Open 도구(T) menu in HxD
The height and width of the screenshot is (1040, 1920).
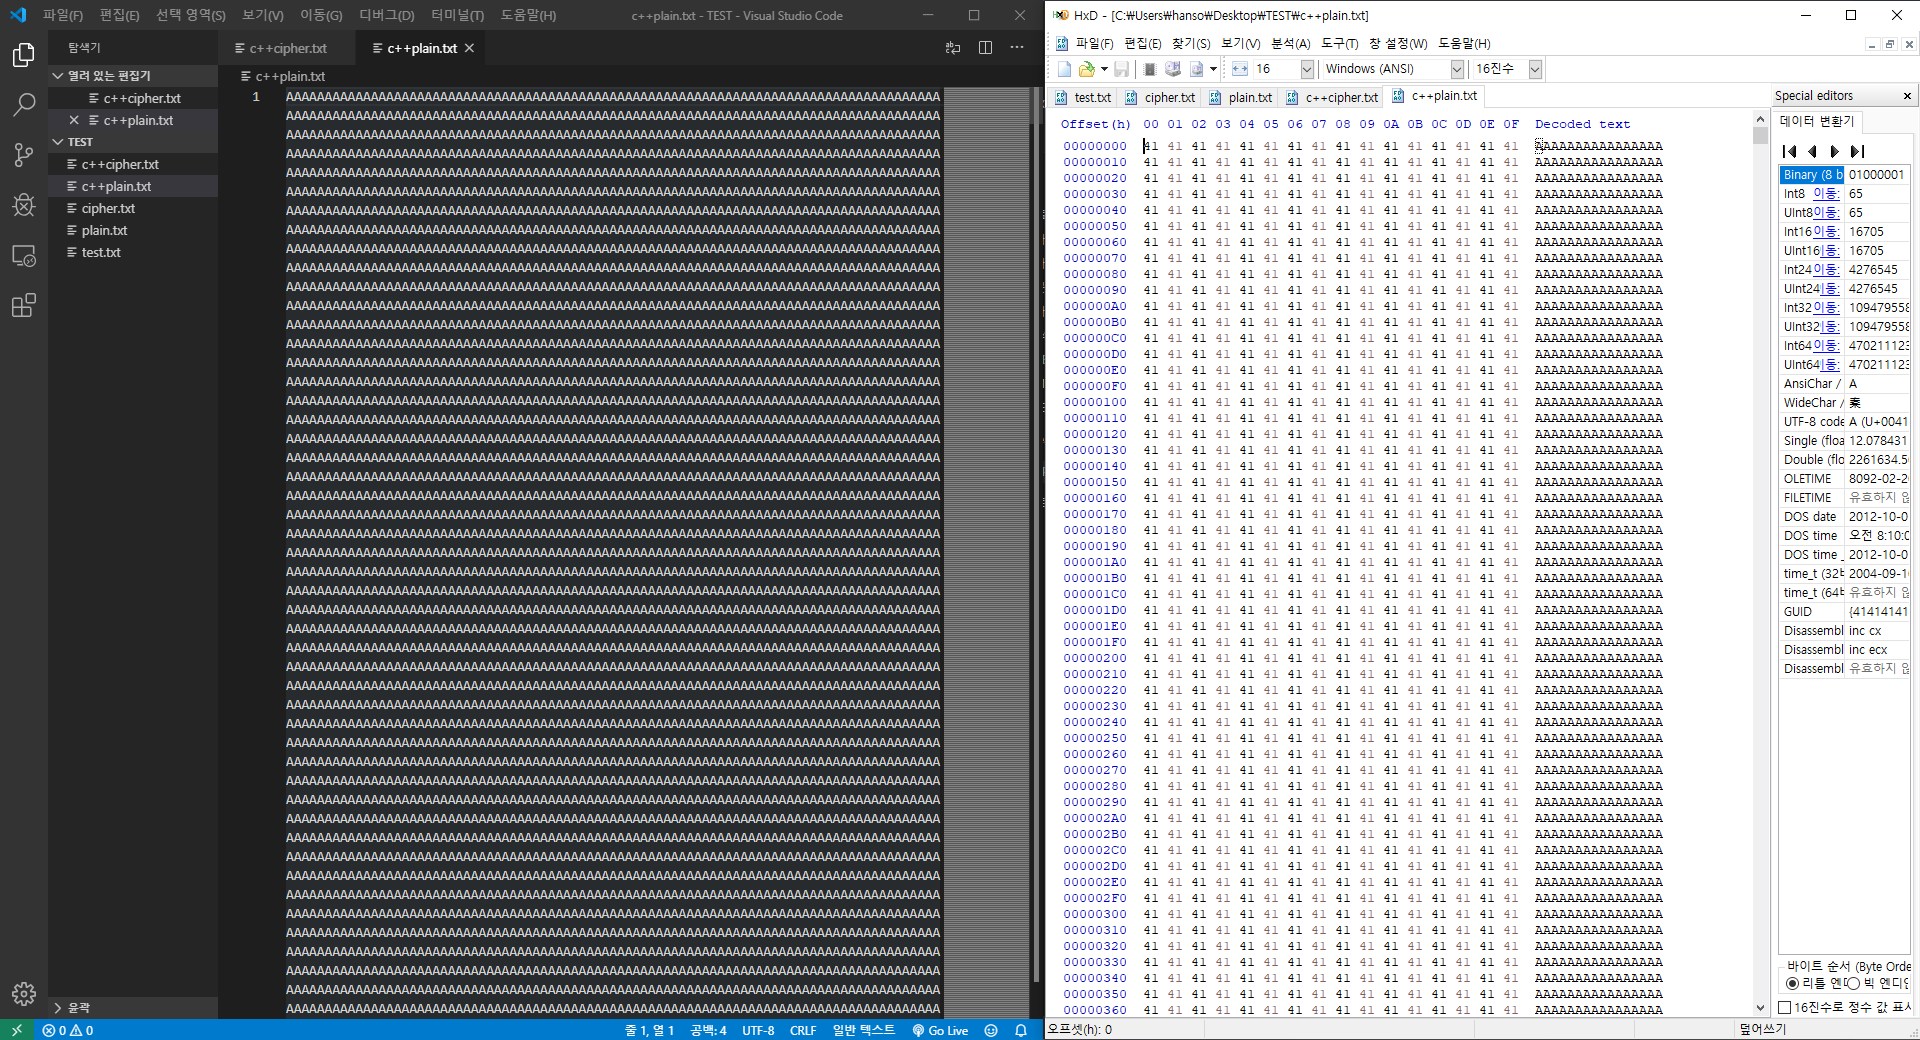[1339, 43]
